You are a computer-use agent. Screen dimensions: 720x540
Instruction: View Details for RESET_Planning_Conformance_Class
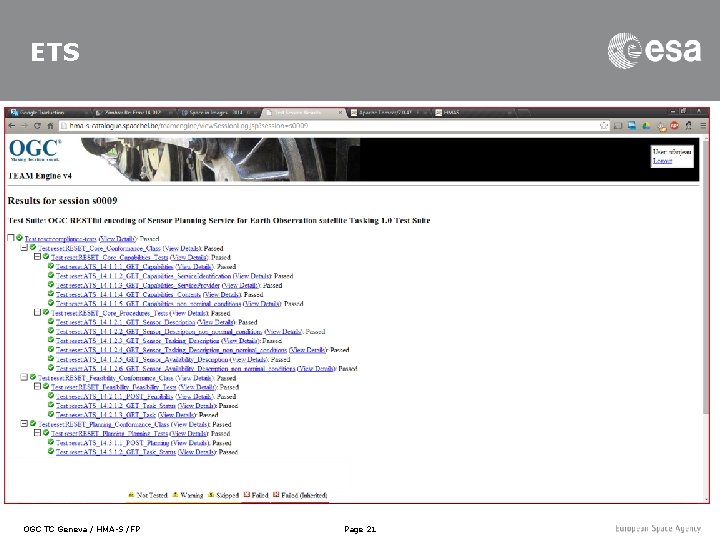pyautogui.click(x=190, y=424)
